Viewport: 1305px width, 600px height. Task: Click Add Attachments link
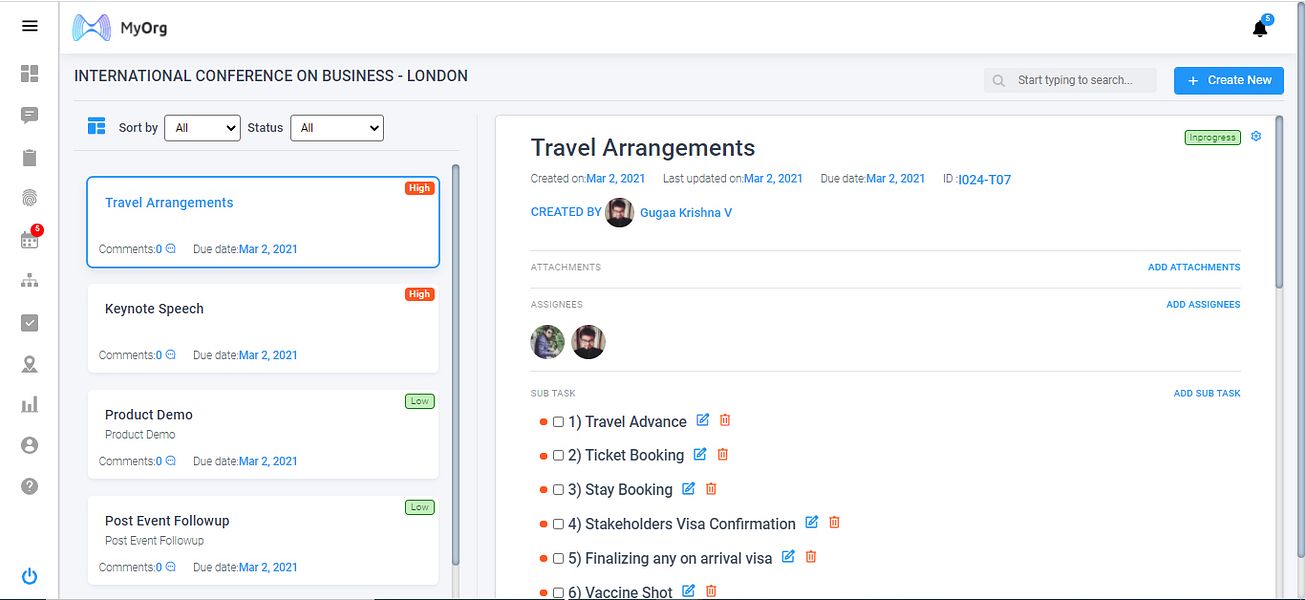[x=1194, y=267]
